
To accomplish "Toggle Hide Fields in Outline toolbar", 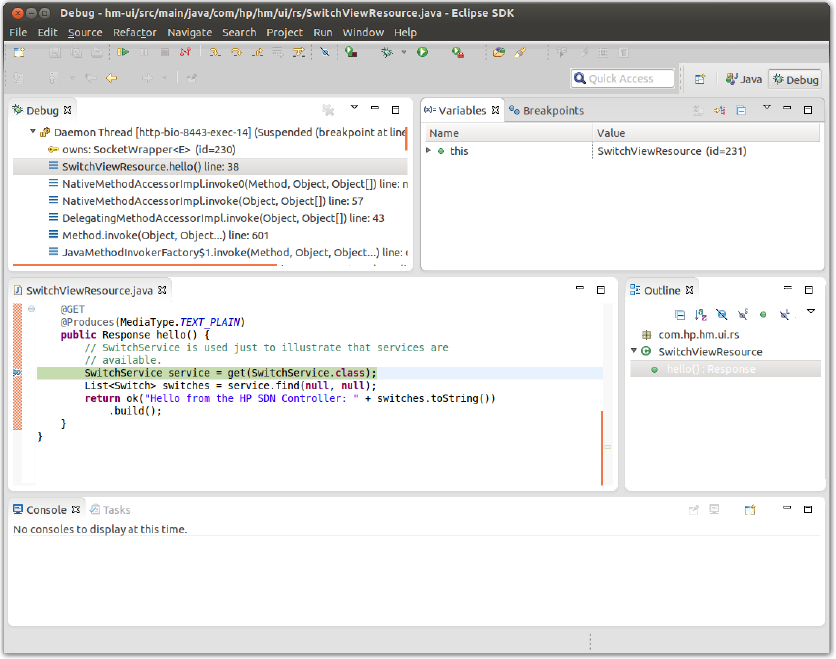I will pyautogui.click(x=720, y=314).
